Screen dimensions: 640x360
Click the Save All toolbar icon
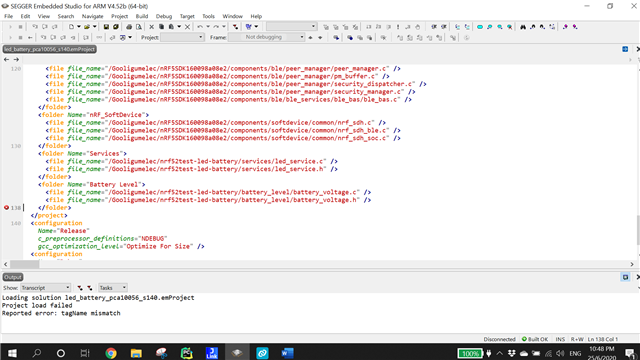(116, 27)
